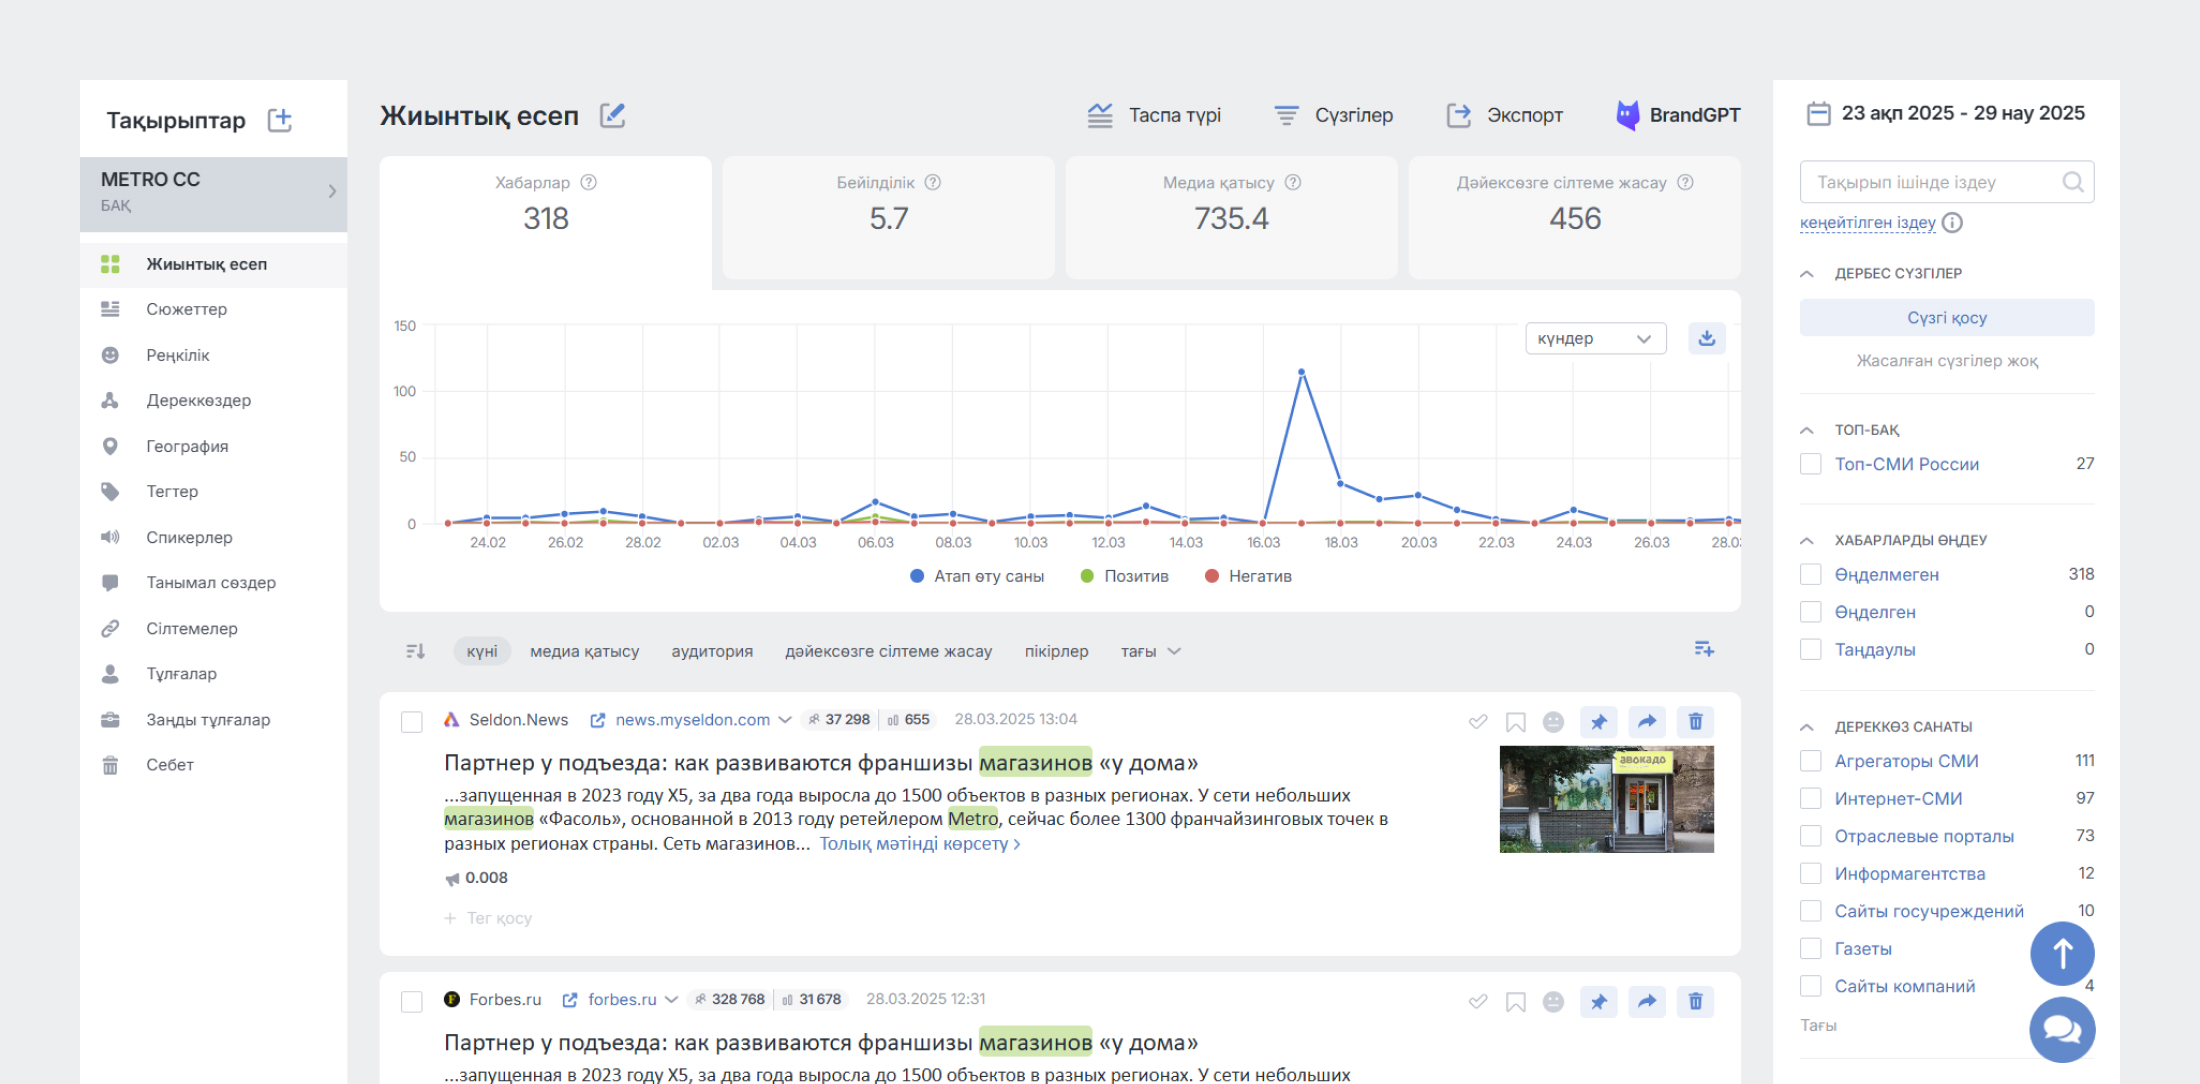This screenshot has width=2200, height=1084.
Task: Expand the forbes.ru source dropdown
Action: [x=671, y=1000]
